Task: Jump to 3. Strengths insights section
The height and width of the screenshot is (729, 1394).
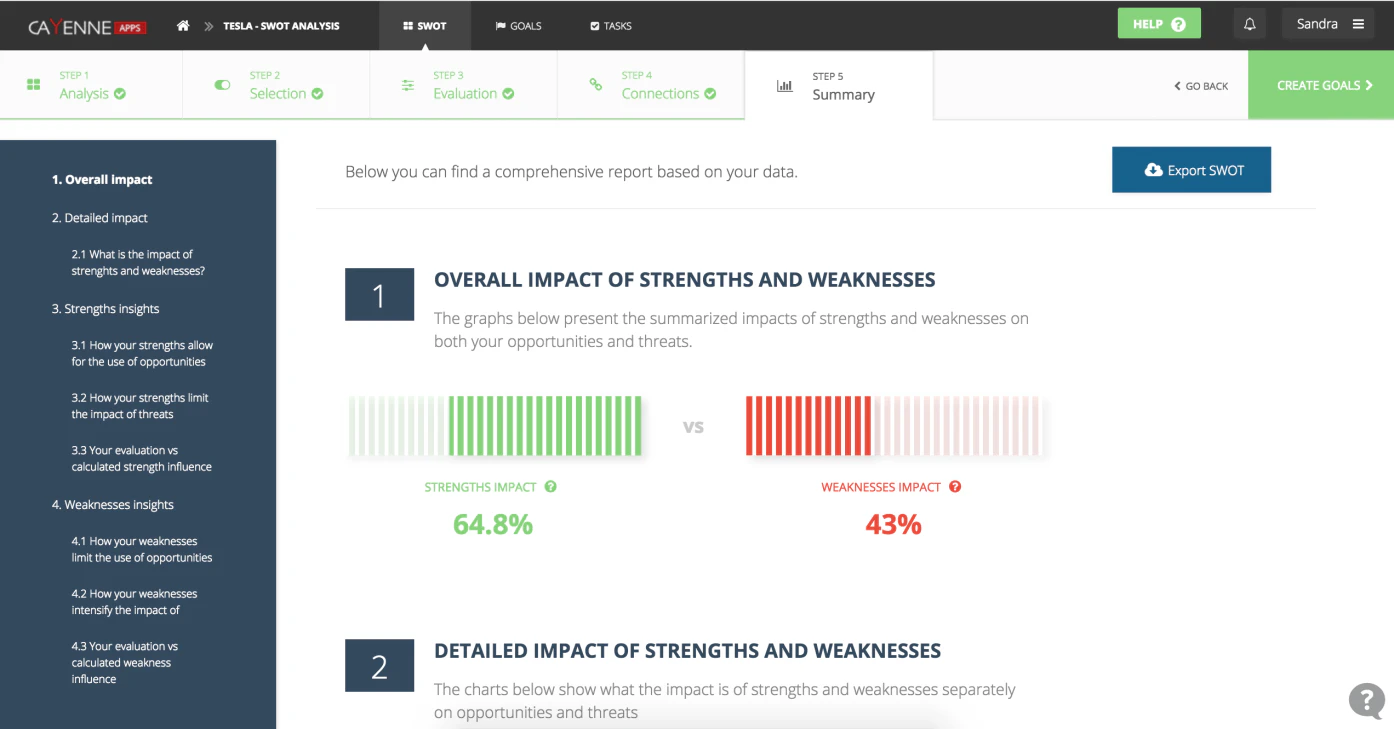Action: pyautogui.click(x=105, y=309)
